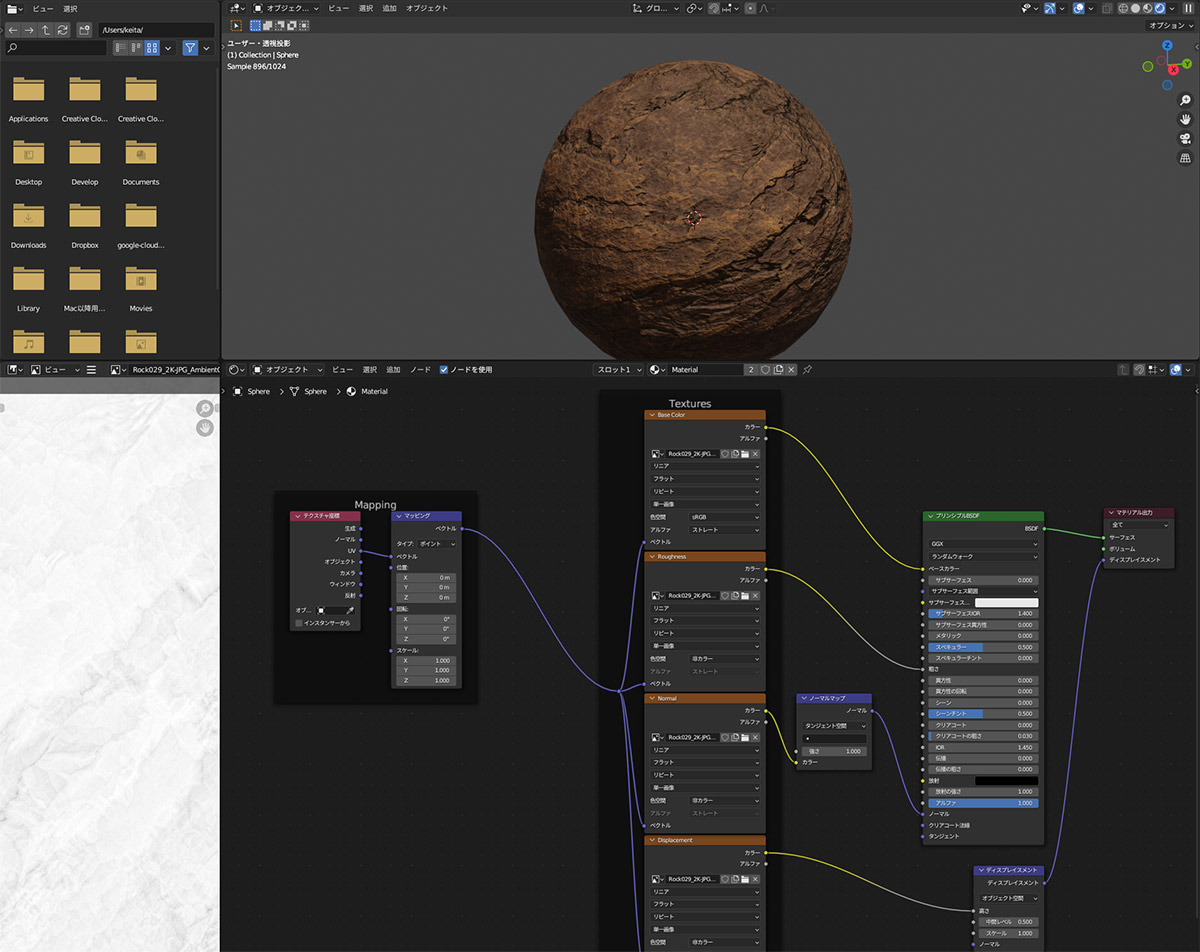The height and width of the screenshot is (952, 1200).
Task: Collapse the プリンシプルBSDF node
Action: tap(929, 517)
